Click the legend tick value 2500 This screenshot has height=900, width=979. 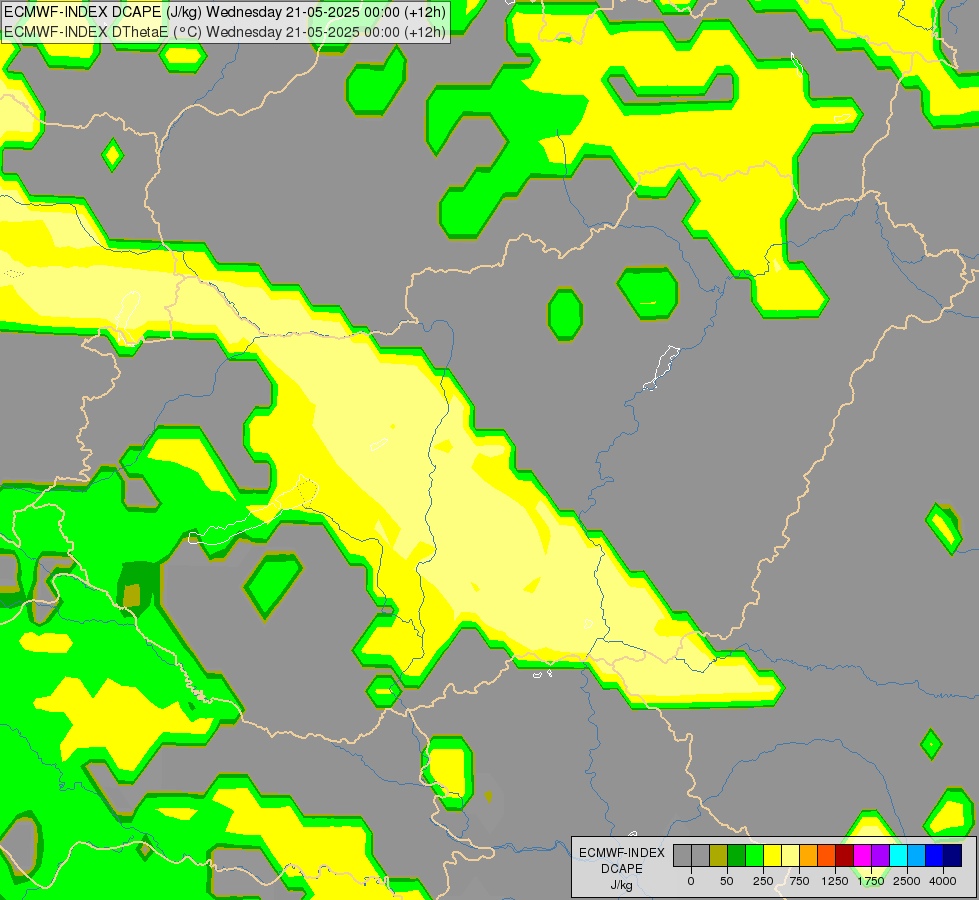click(x=907, y=881)
